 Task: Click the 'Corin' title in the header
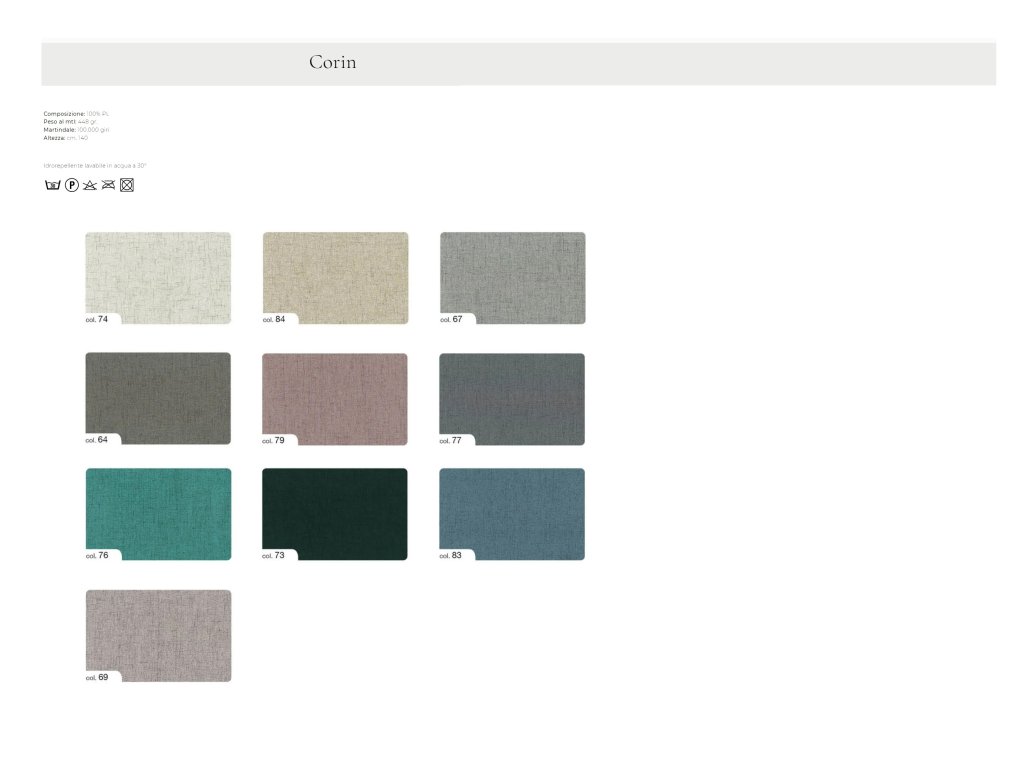click(x=332, y=62)
